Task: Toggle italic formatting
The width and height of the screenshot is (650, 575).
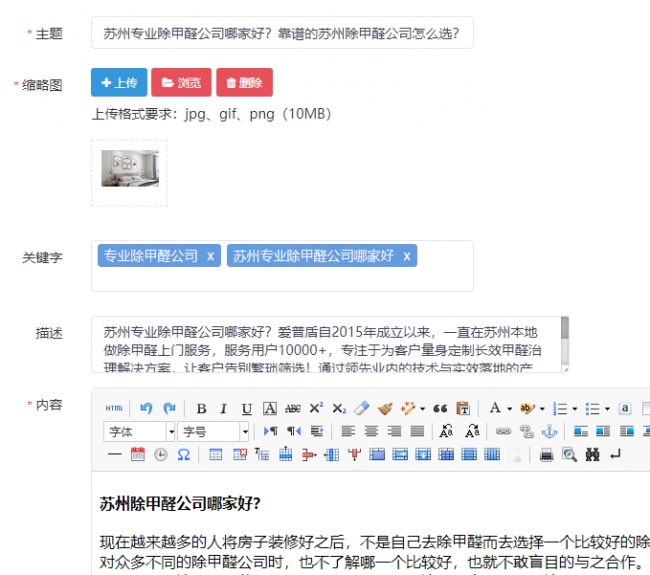Action: 223,409
